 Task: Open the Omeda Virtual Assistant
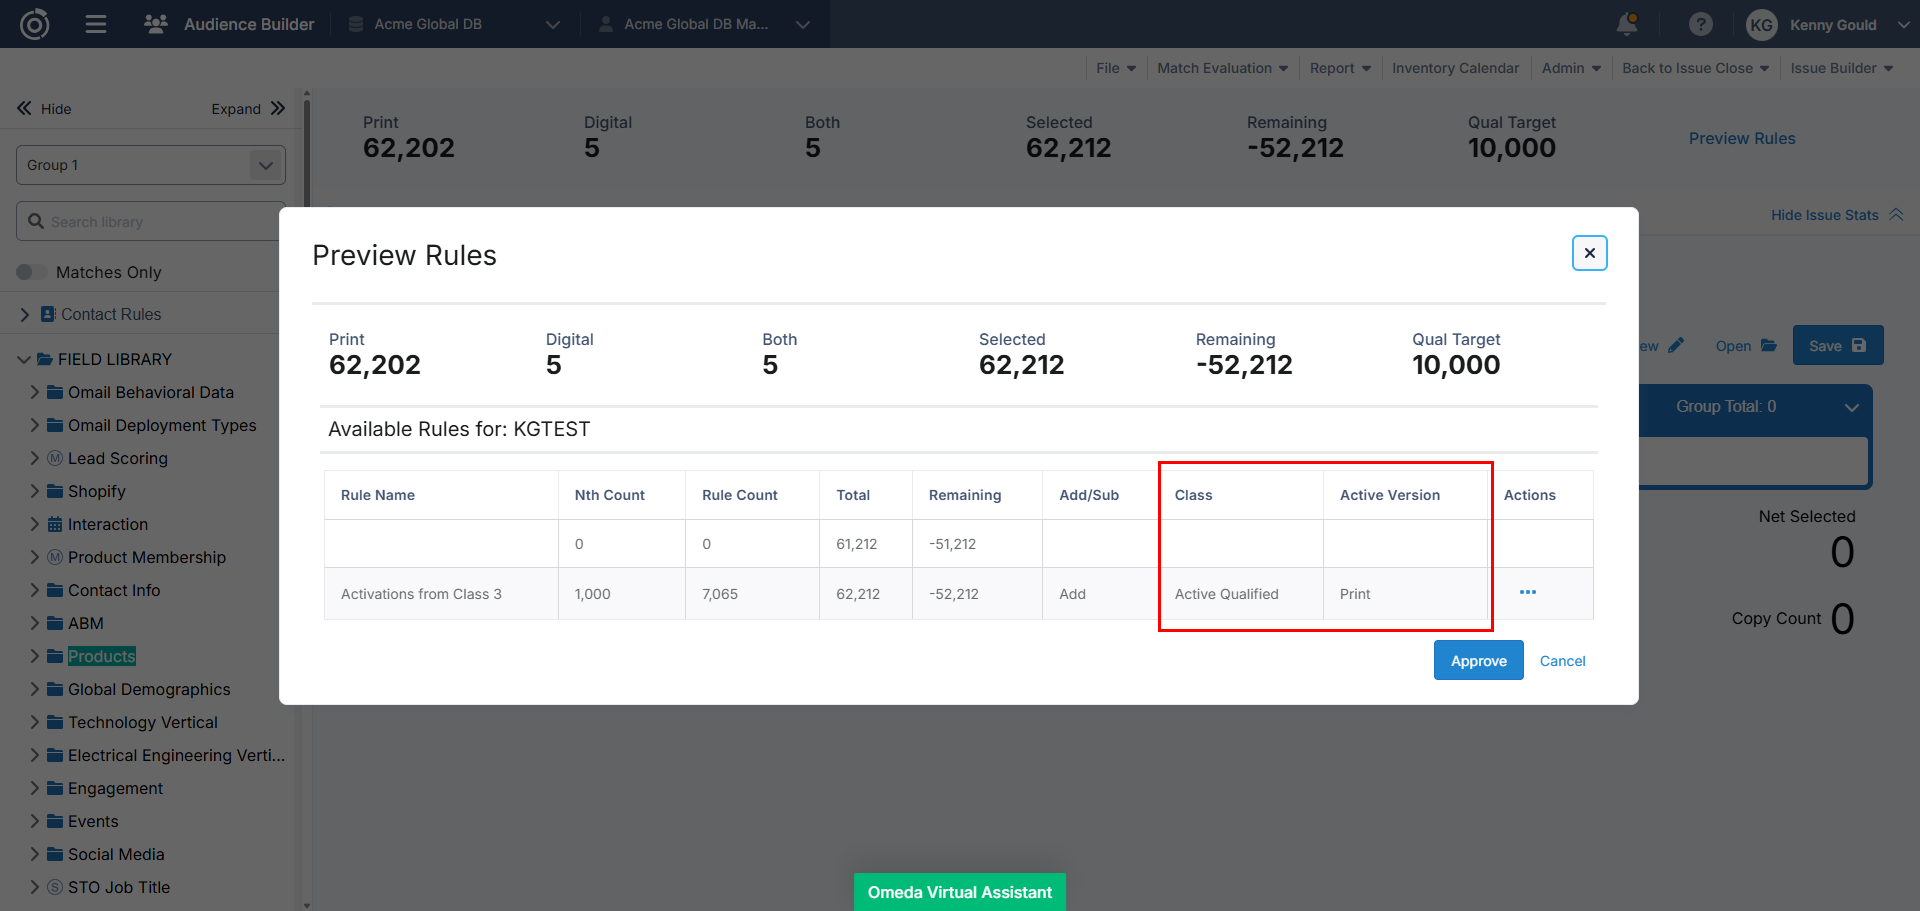point(959,892)
